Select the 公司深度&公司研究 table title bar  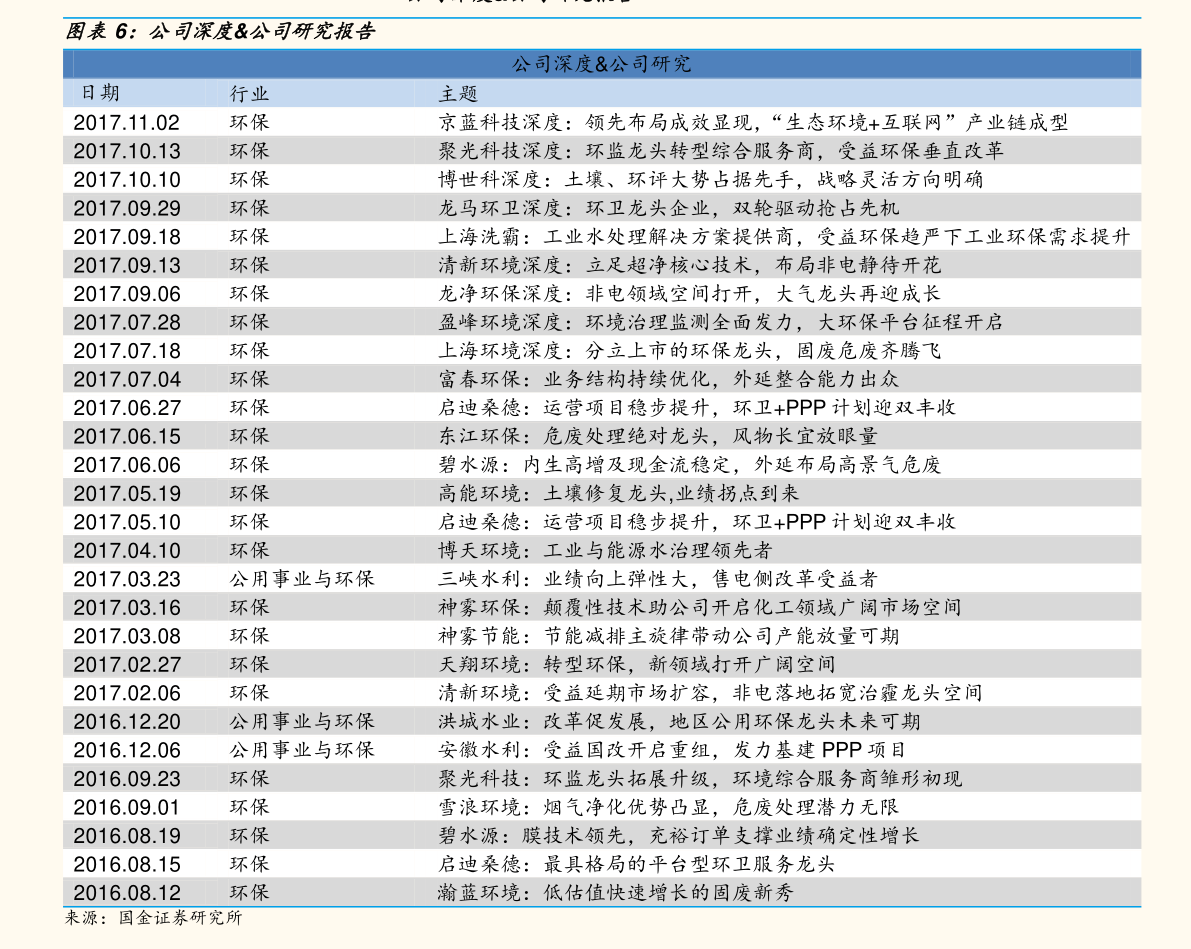tap(602, 64)
